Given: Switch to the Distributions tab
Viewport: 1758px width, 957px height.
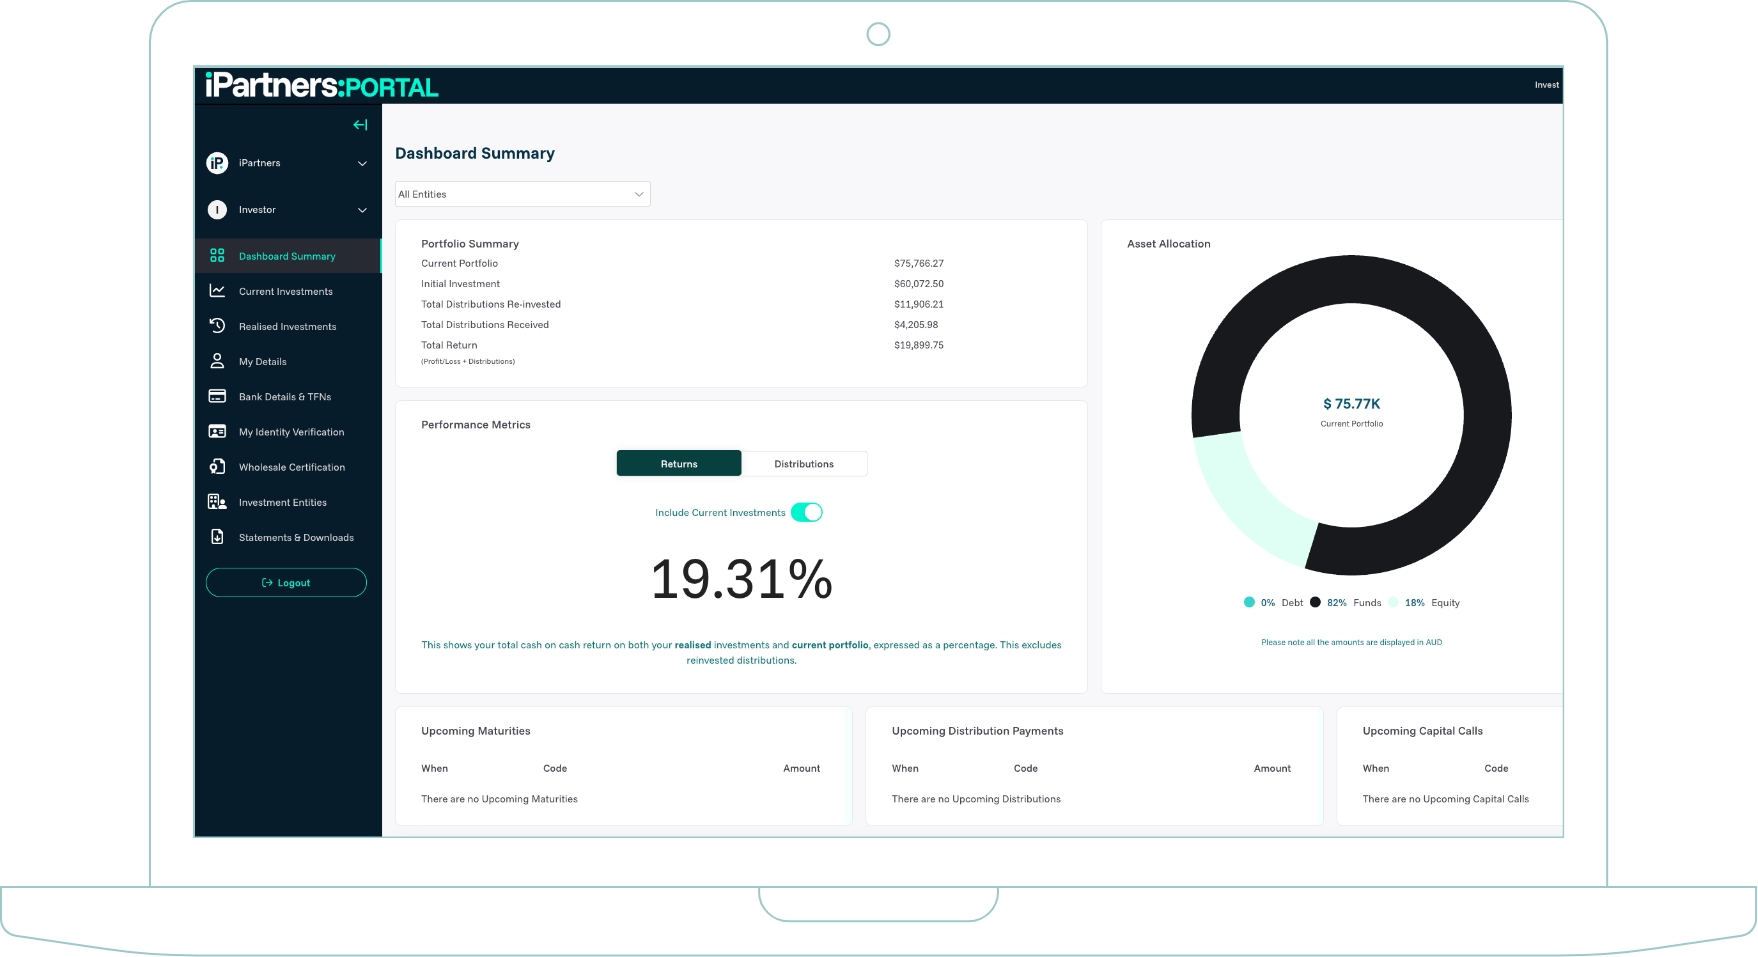Looking at the screenshot, I should (804, 463).
